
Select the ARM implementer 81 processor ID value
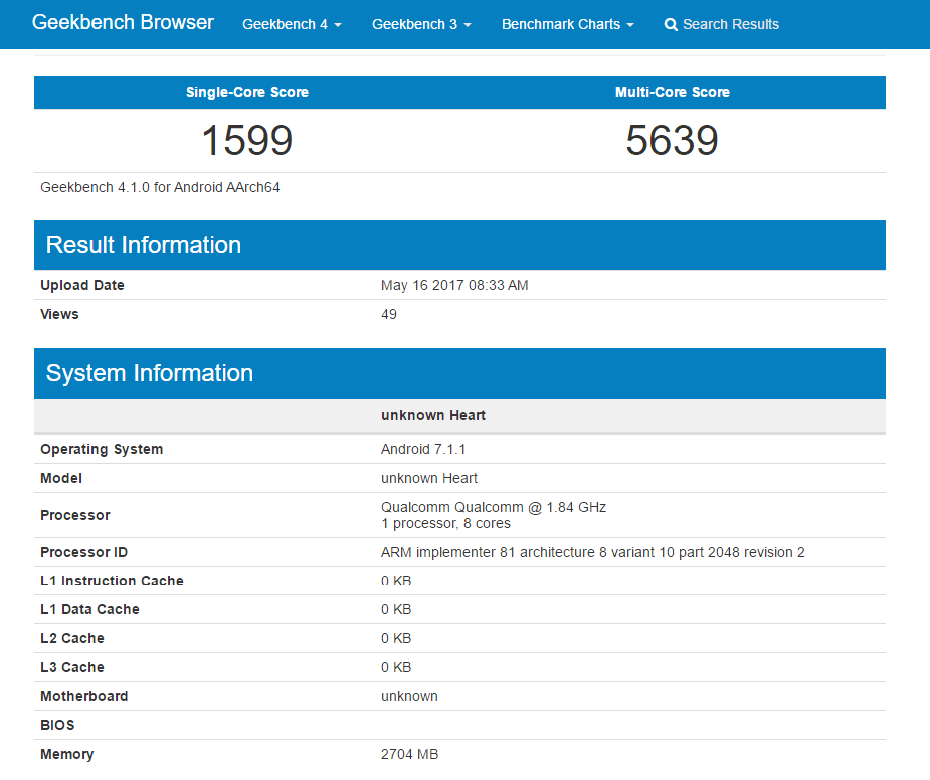pyautogui.click(x=593, y=552)
